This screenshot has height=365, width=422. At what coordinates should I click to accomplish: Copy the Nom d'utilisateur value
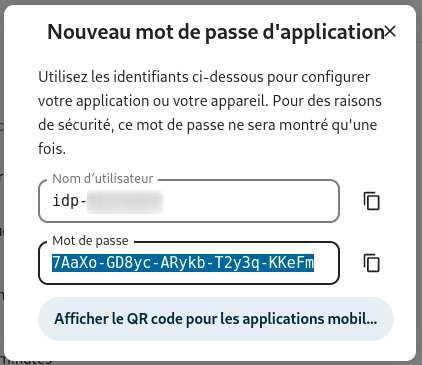tap(371, 201)
